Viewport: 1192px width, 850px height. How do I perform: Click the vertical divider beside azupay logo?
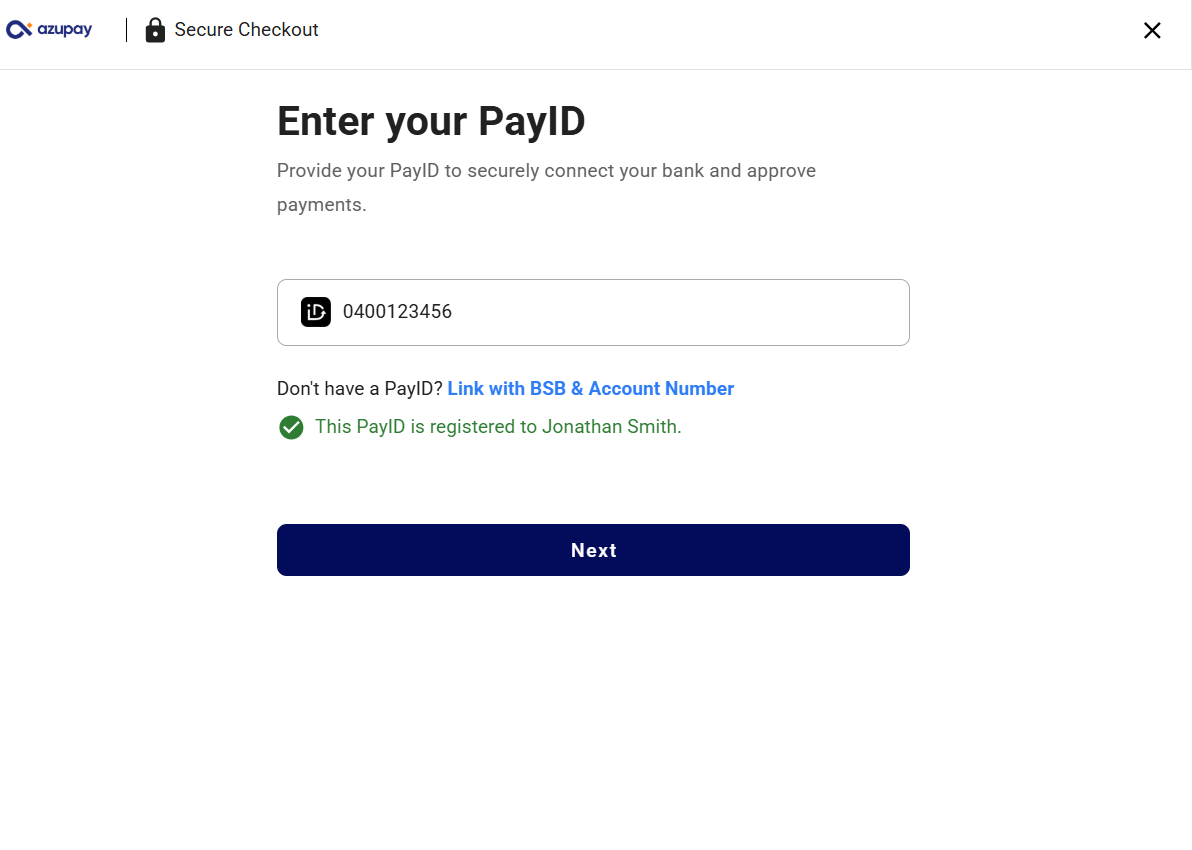tap(126, 30)
